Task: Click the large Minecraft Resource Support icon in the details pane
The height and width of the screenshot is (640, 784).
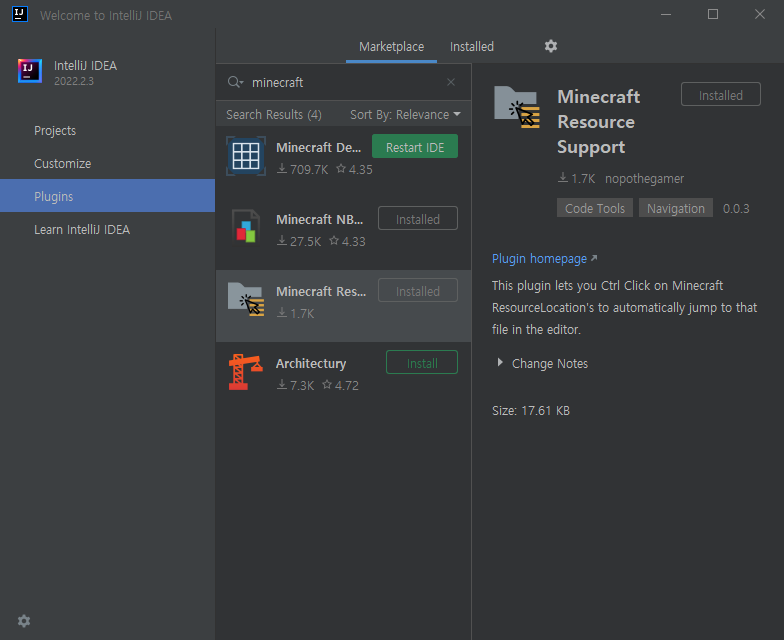Action: [517, 107]
